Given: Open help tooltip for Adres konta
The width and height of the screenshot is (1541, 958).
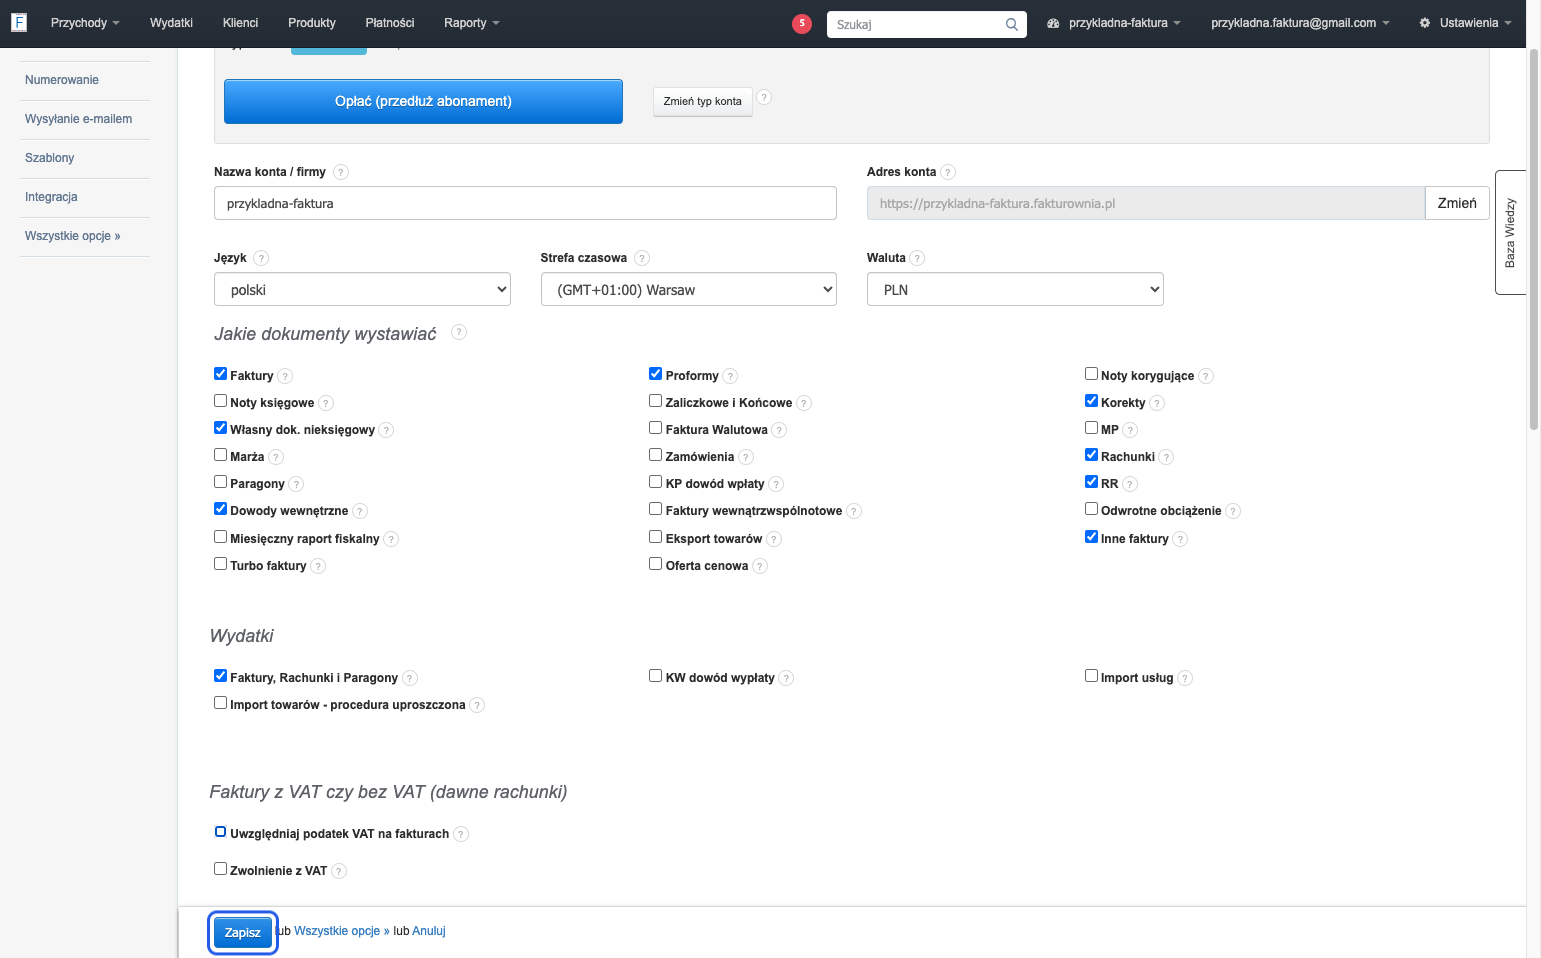Looking at the screenshot, I should tap(948, 172).
